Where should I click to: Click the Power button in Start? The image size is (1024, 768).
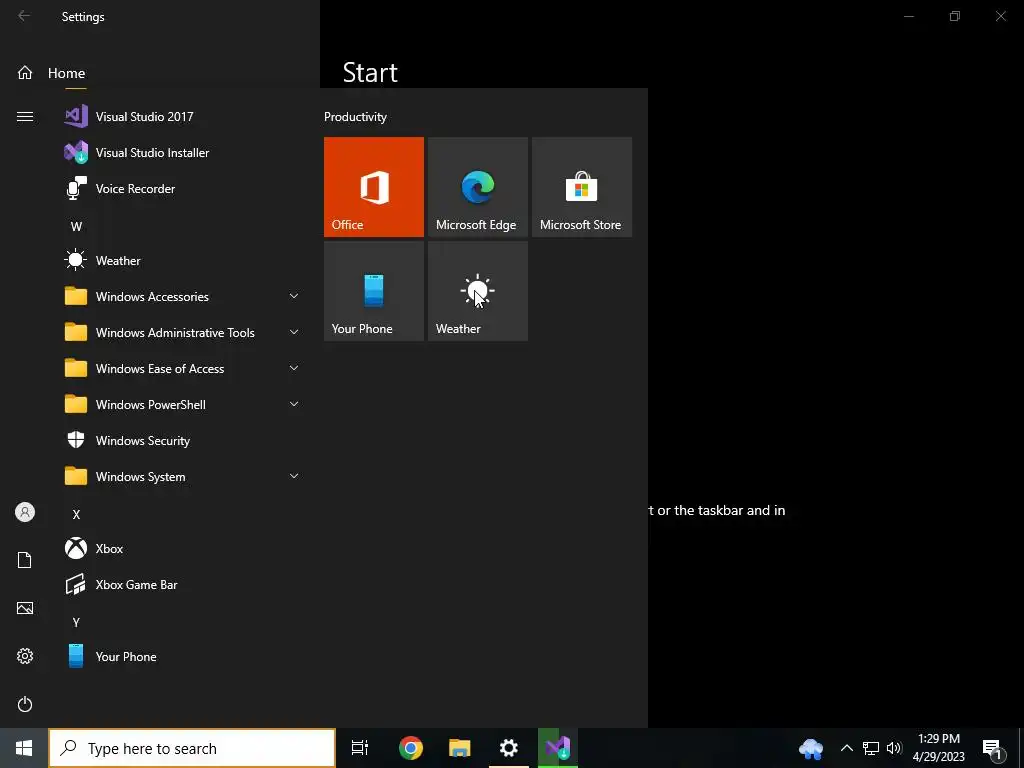[x=25, y=704]
